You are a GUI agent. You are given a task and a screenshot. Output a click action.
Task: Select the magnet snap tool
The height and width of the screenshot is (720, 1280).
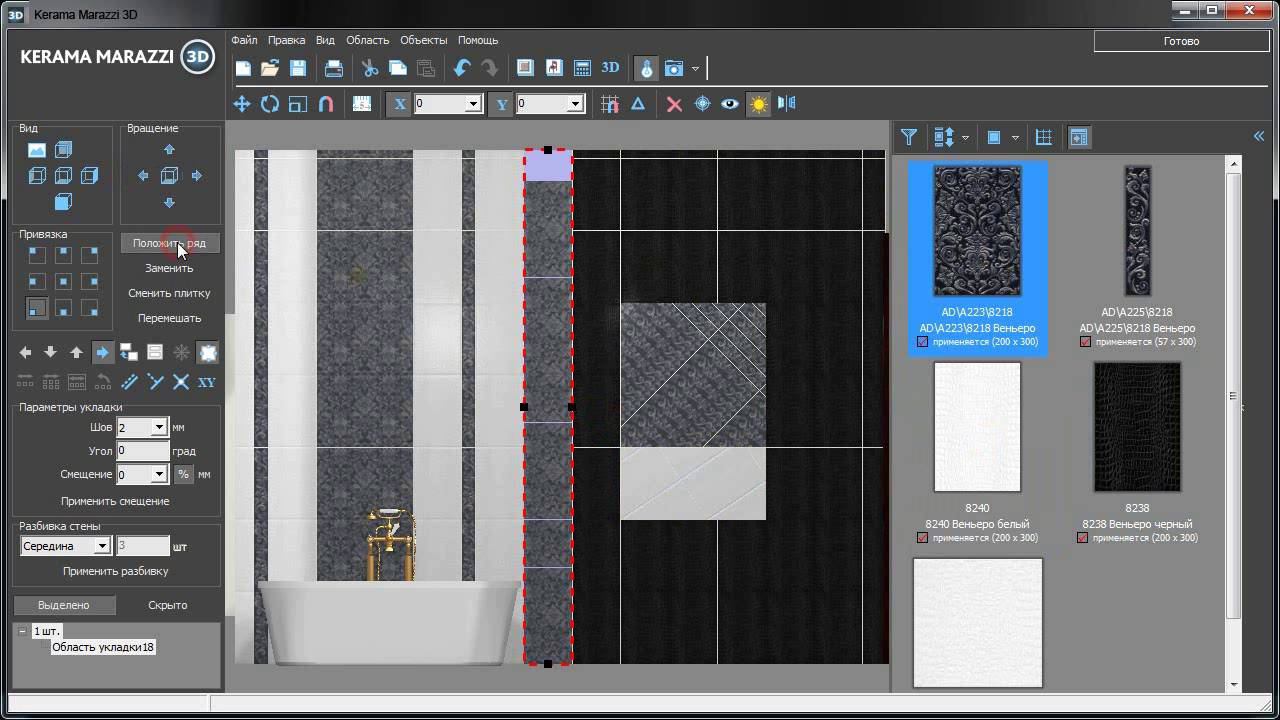click(325, 104)
